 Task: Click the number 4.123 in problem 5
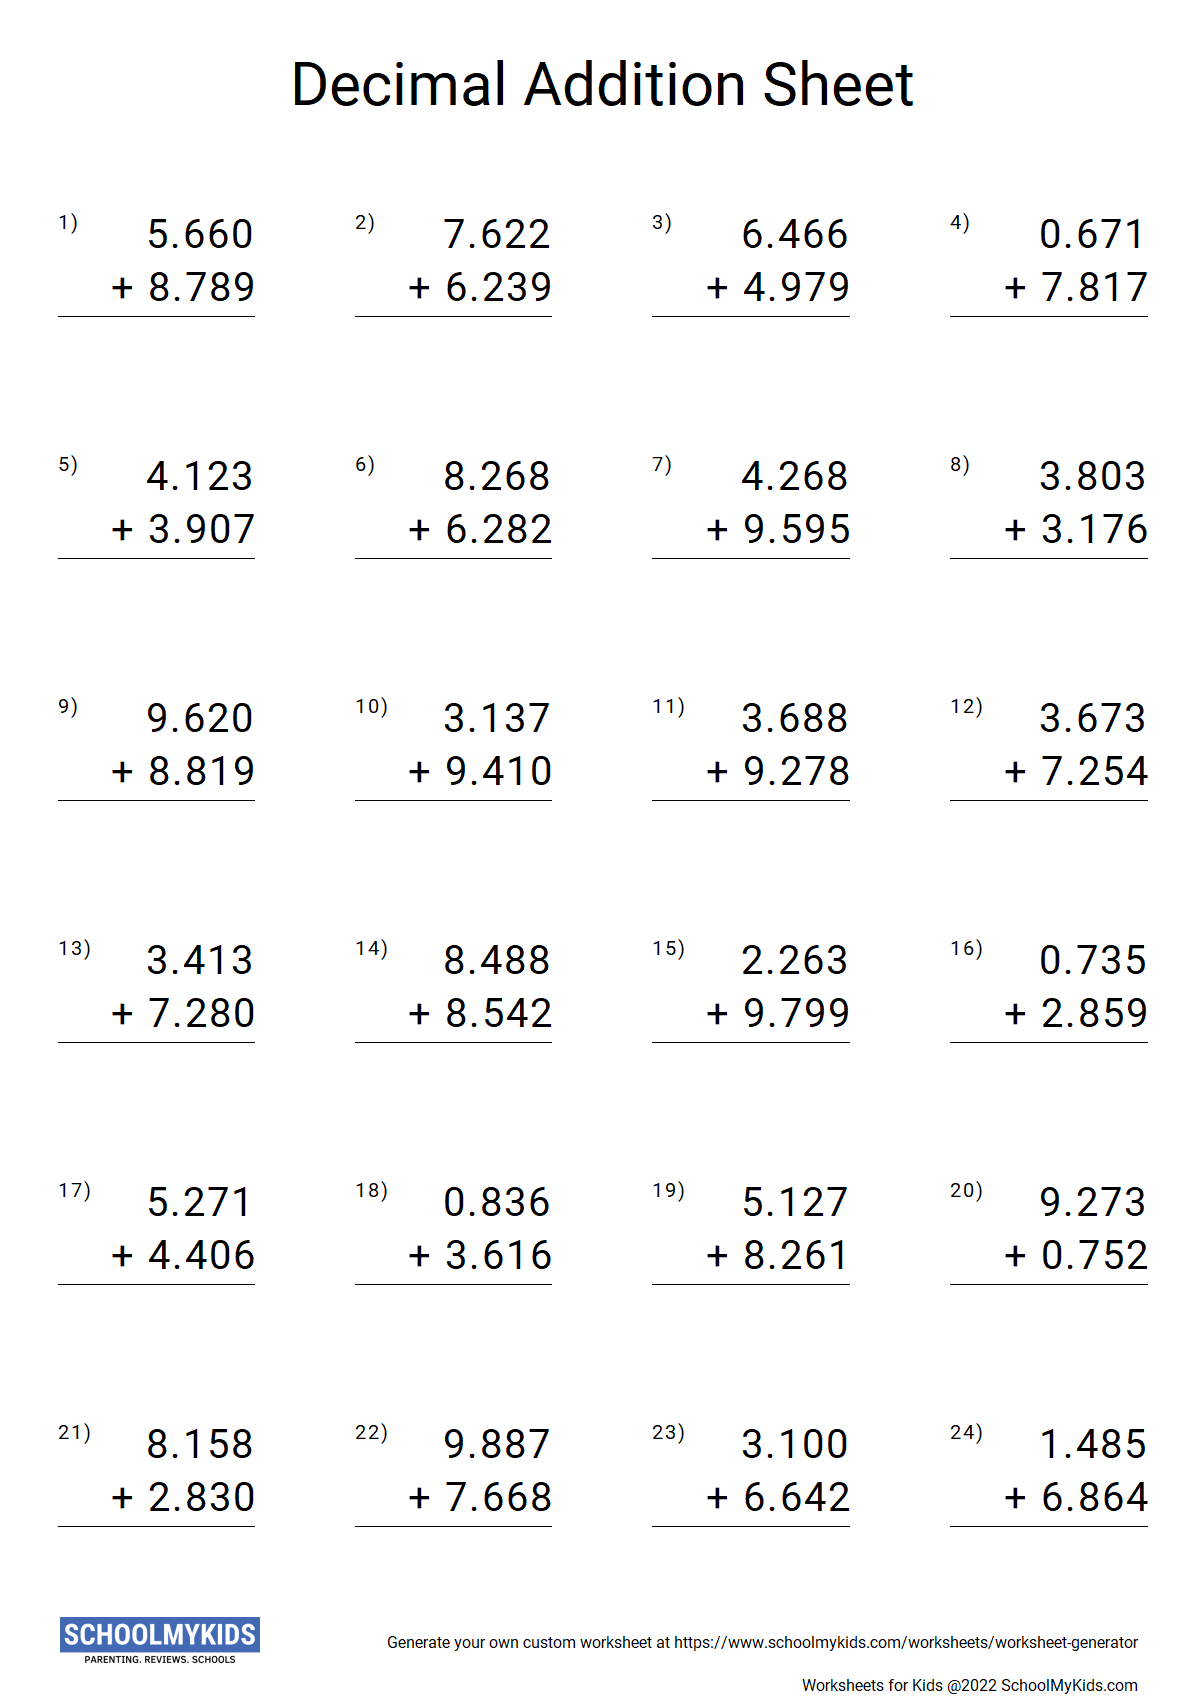(200, 477)
